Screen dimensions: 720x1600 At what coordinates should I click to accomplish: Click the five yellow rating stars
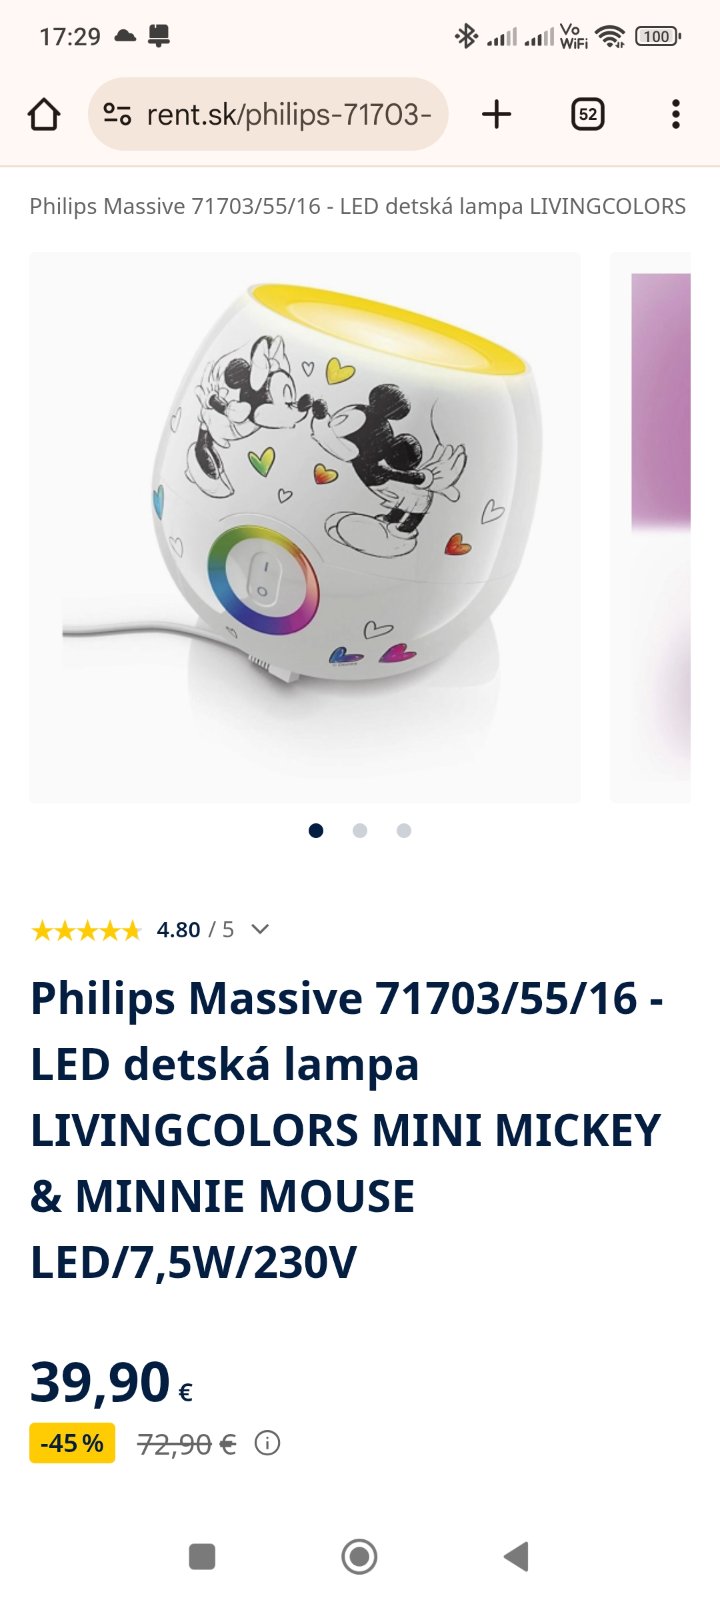click(x=87, y=931)
